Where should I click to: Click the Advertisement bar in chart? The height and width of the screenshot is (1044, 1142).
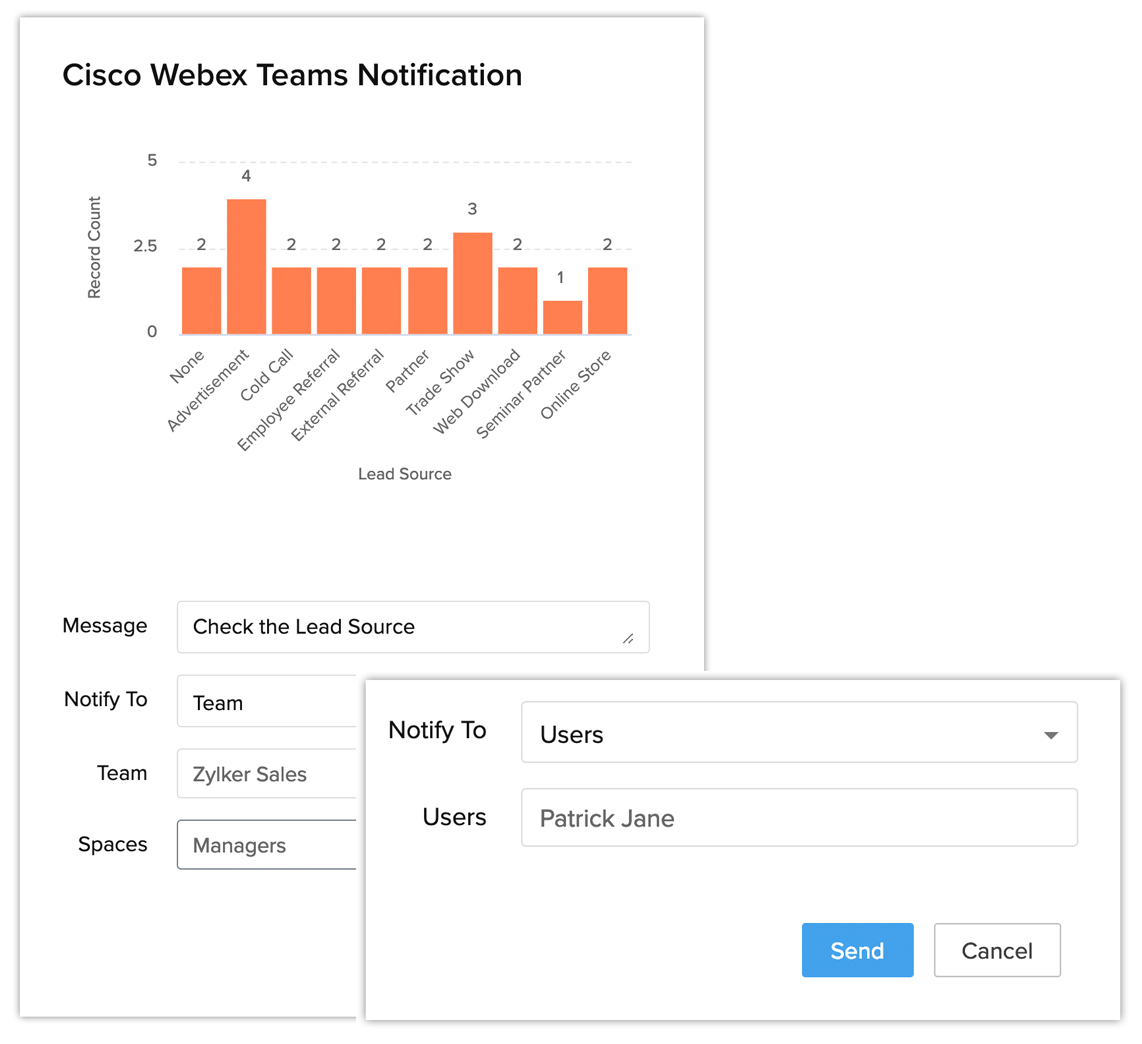coord(246,267)
